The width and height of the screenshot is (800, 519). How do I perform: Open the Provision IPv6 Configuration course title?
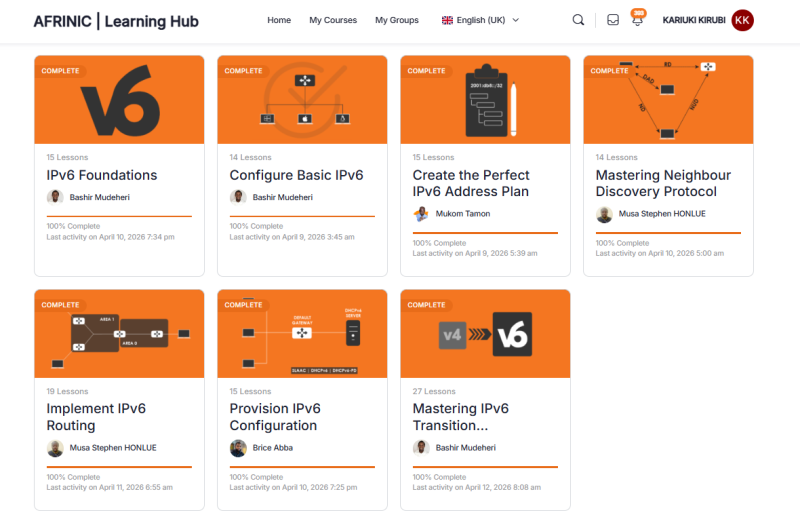(x=275, y=417)
